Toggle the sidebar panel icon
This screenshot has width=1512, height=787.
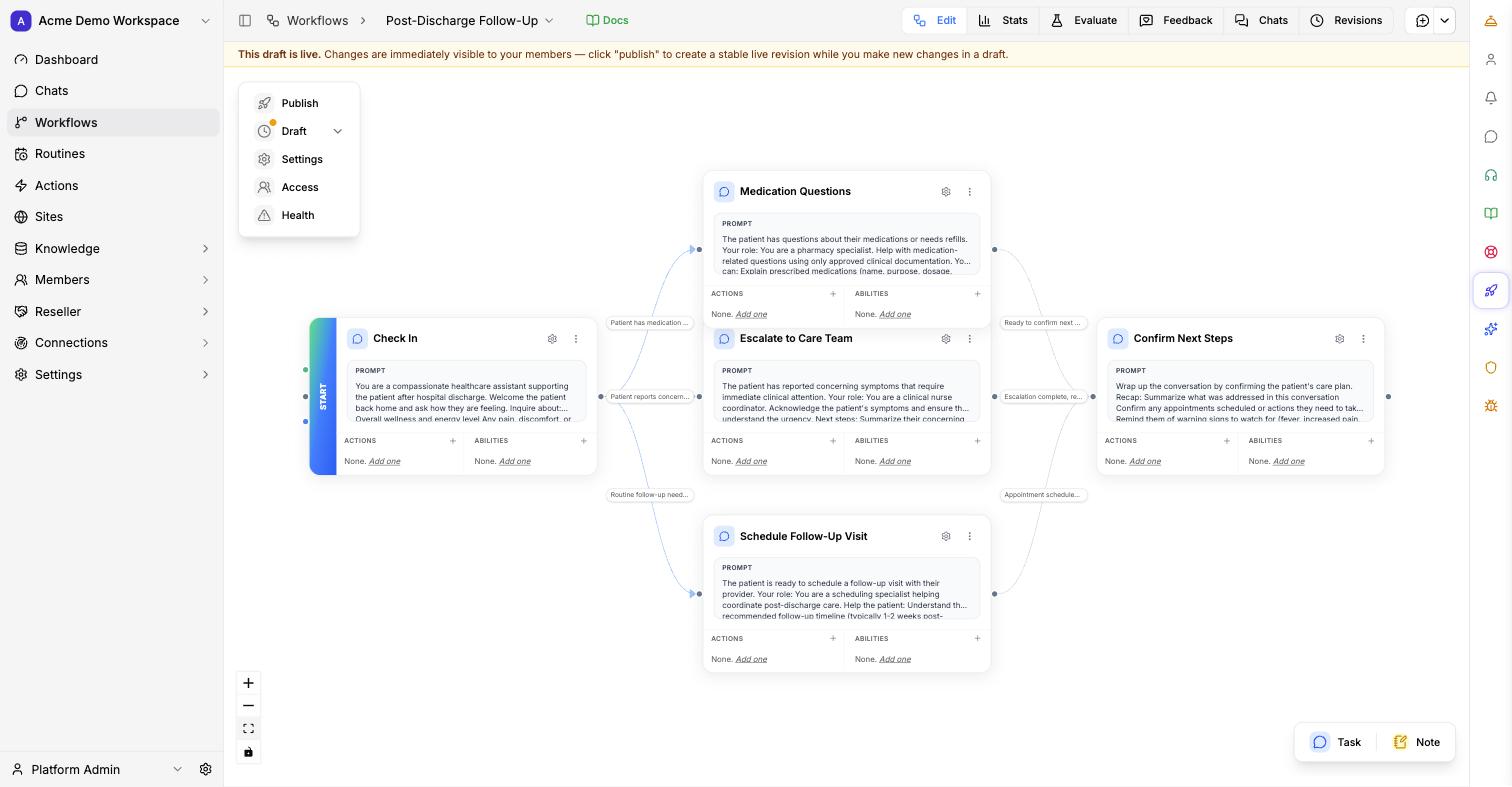click(245, 20)
